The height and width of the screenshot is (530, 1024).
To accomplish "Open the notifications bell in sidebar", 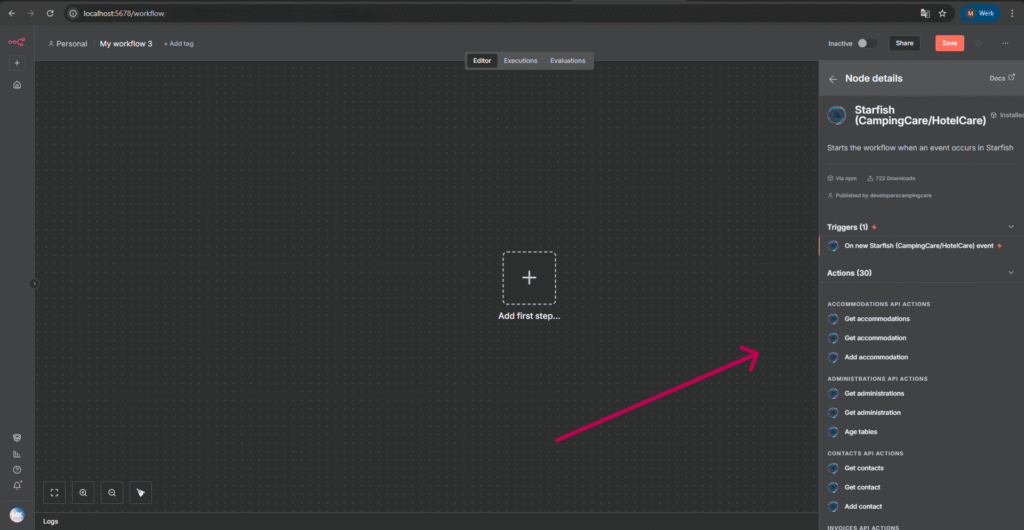I will [16, 485].
